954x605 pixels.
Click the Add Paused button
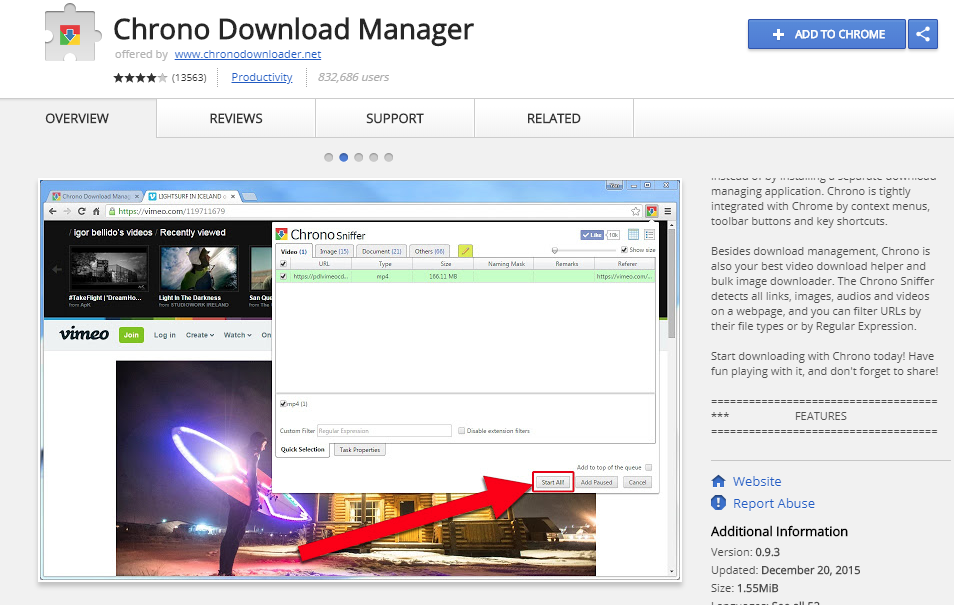point(596,482)
